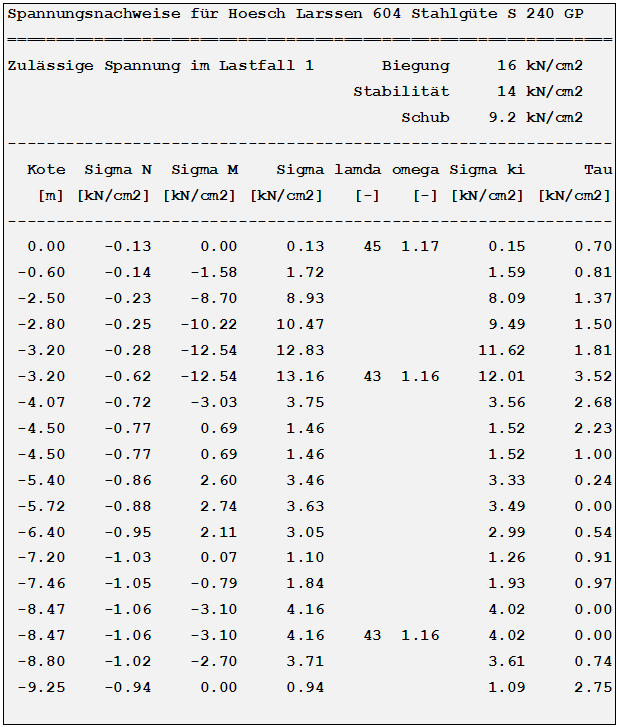This screenshot has width=617, height=727.
Task: Click Tau value 2.75
Action: coord(593,687)
